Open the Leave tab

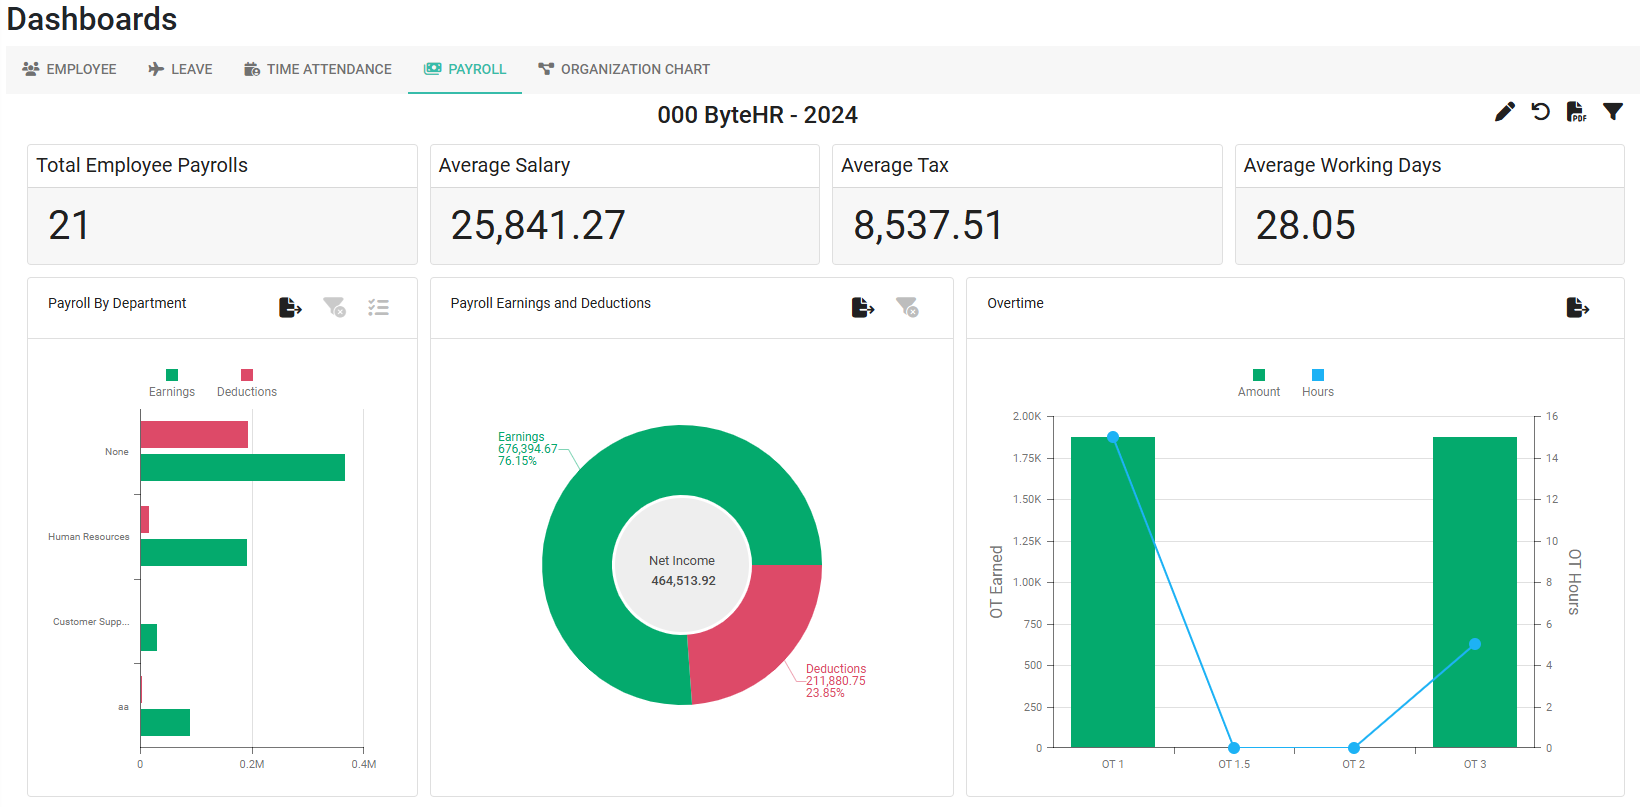click(x=181, y=69)
